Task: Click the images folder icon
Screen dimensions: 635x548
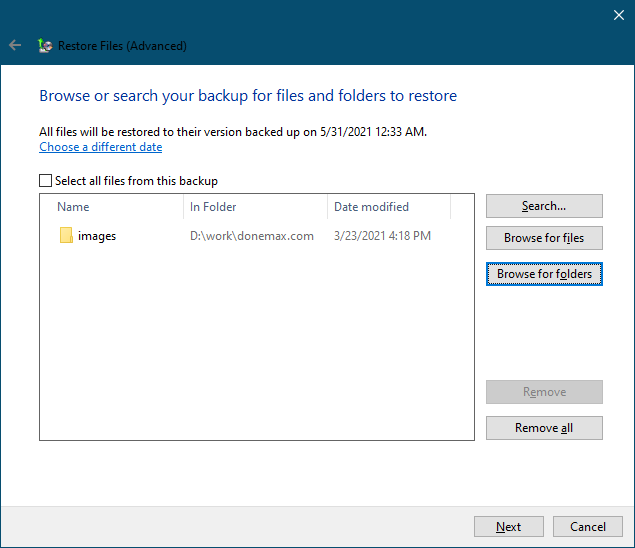Action: [x=66, y=235]
